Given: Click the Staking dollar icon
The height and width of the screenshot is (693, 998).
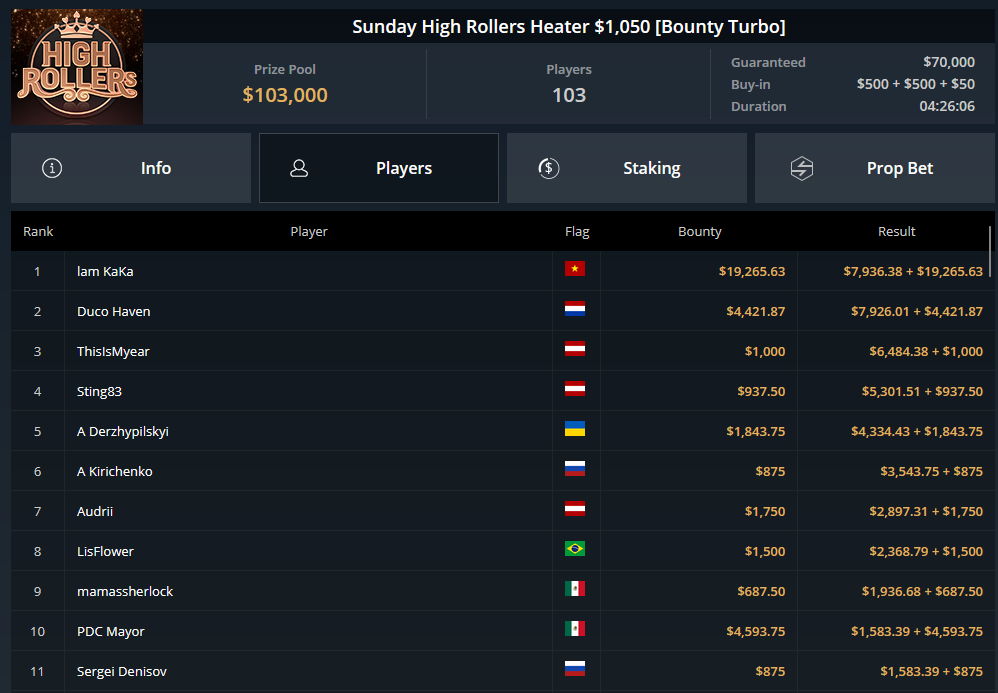Looking at the screenshot, I should point(549,168).
